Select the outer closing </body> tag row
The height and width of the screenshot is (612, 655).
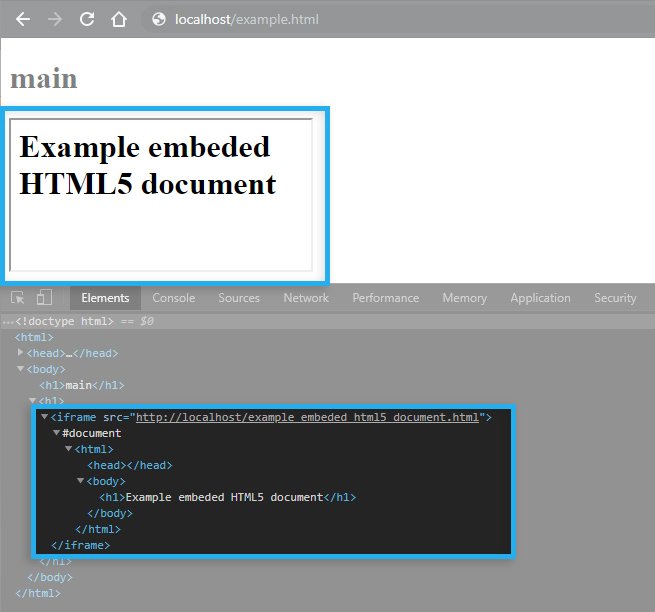click(x=50, y=577)
